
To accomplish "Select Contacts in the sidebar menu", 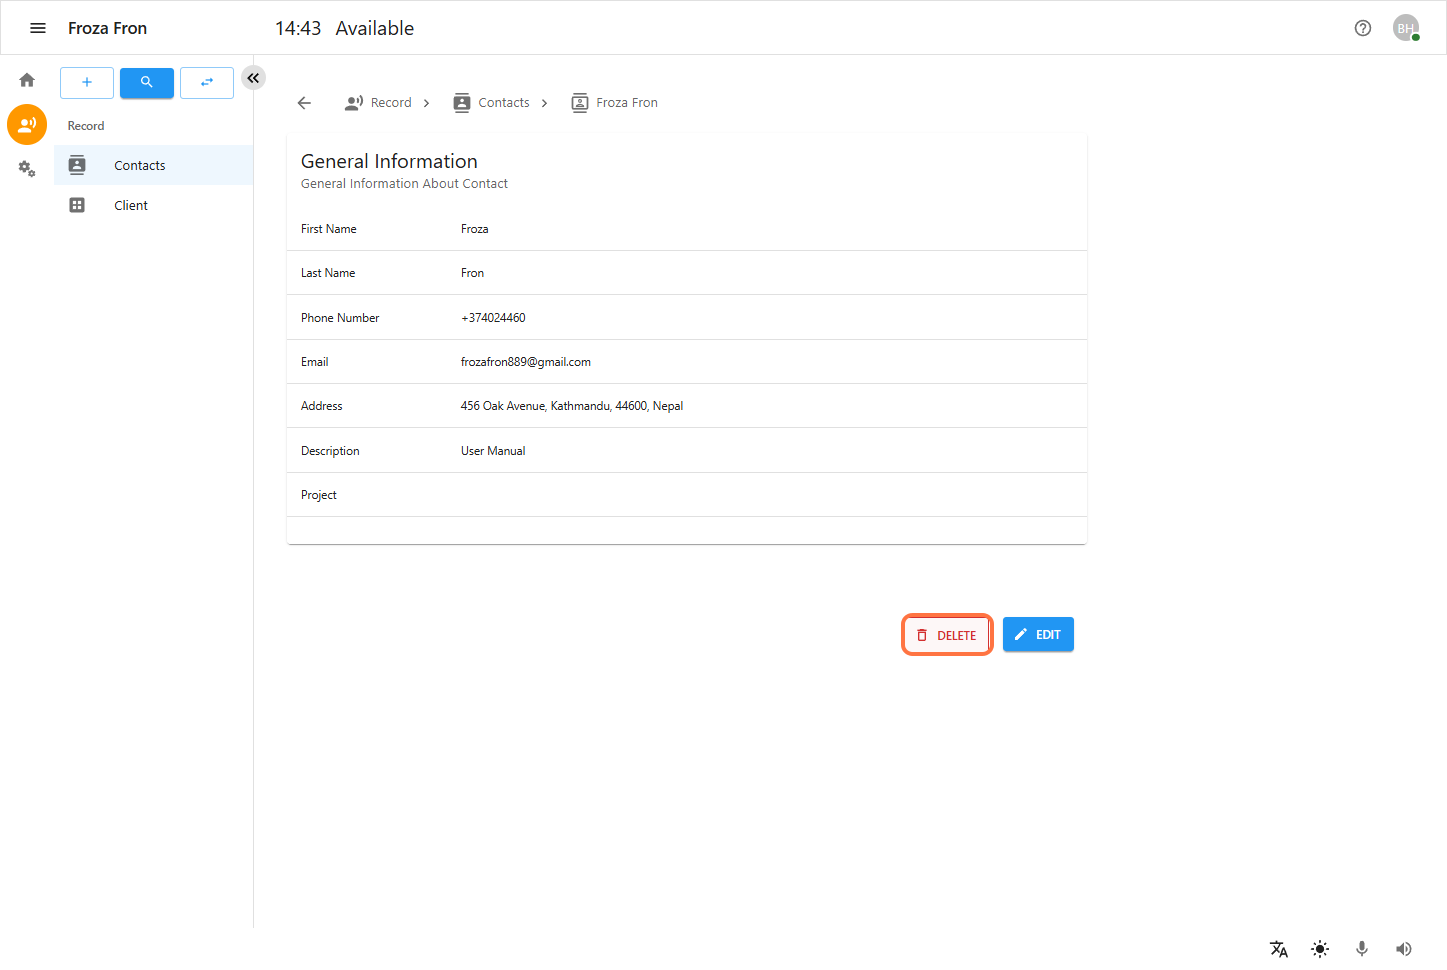I will (140, 166).
